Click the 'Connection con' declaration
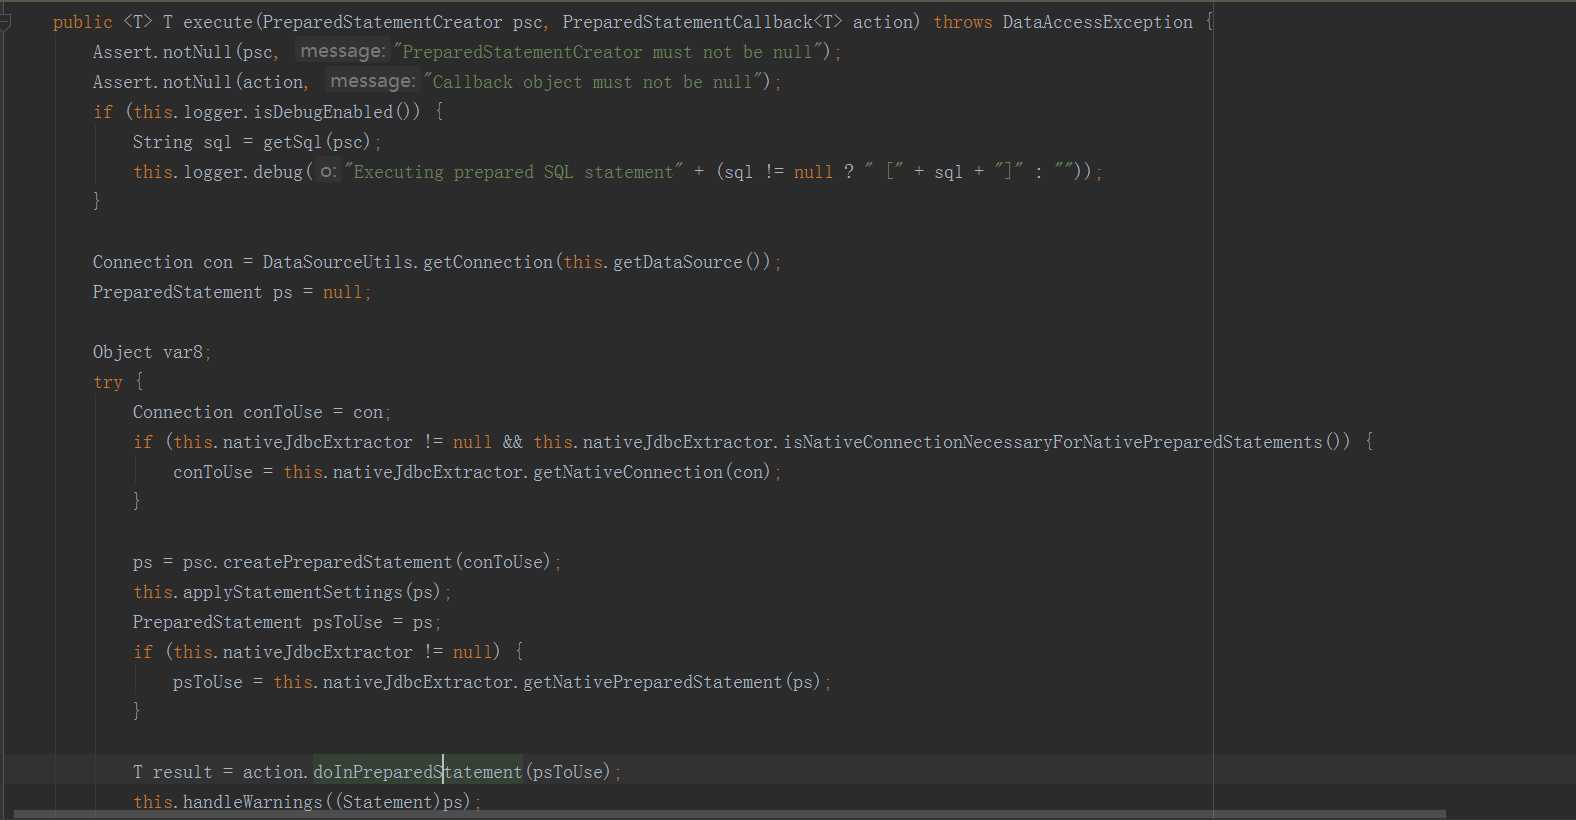This screenshot has height=820, width=1576. [163, 262]
